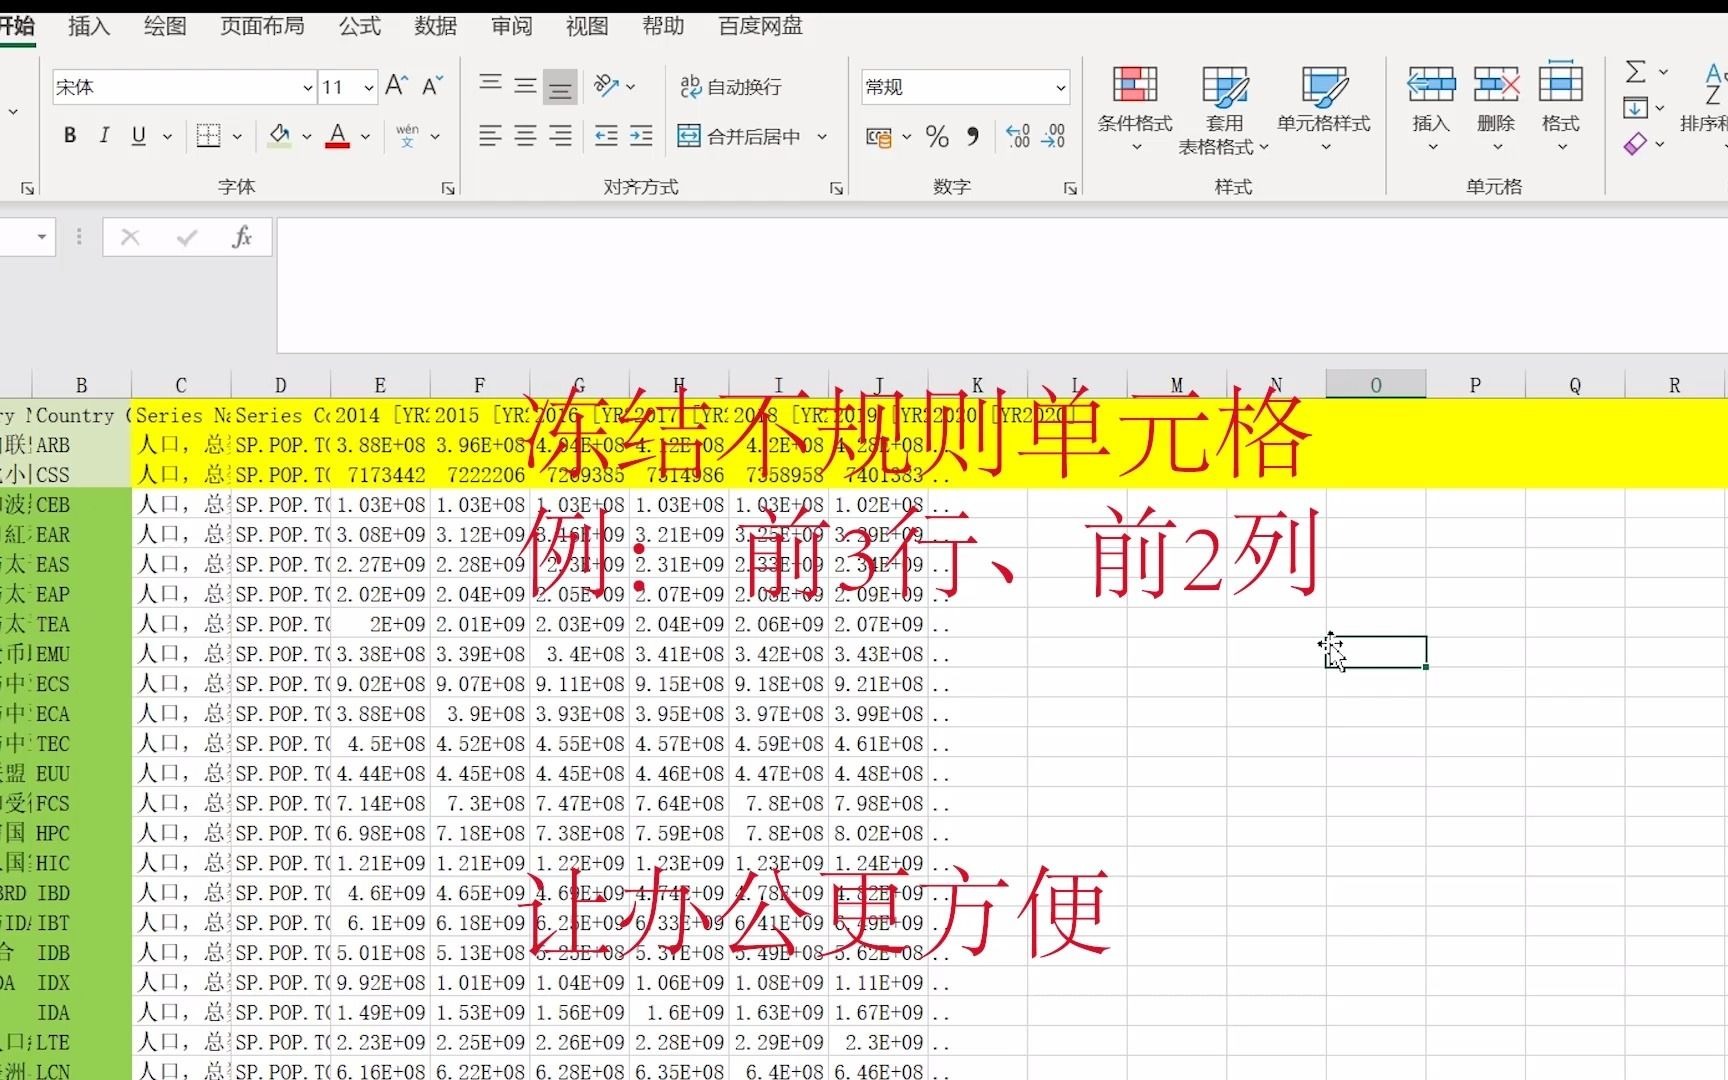Open the 数据 ribbon tab
The width and height of the screenshot is (1728, 1080).
[x=435, y=27]
